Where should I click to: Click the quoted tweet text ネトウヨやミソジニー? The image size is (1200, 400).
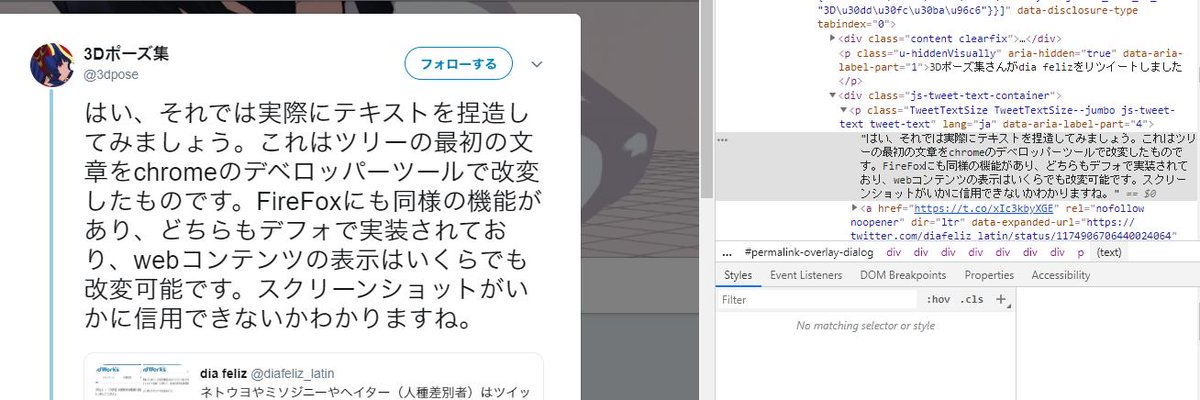(365, 392)
